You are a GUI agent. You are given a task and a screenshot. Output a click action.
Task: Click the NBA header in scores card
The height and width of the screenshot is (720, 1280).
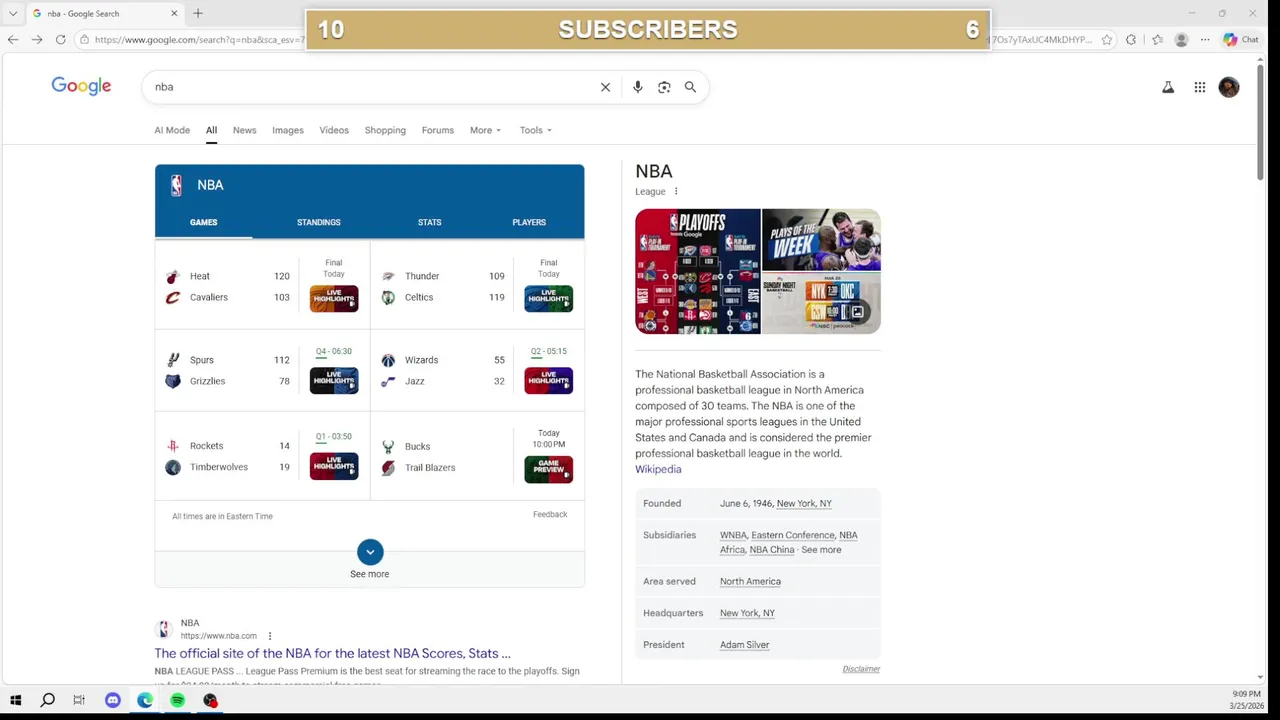[210, 185]
